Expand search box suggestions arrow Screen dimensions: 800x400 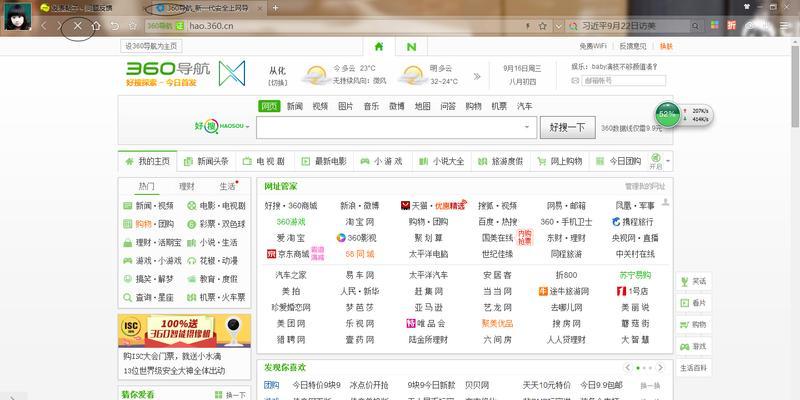[x=527, y=127]
